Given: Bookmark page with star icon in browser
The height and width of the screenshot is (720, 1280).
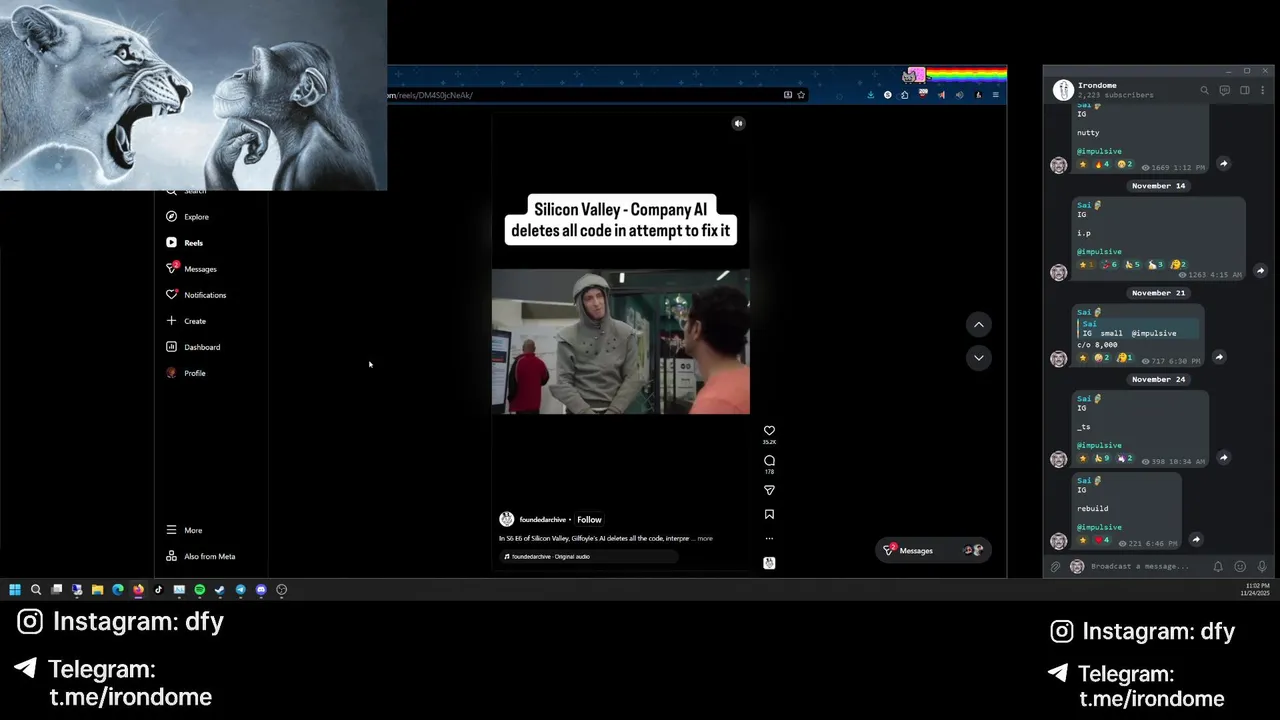Looking at the screenshot, I should tap(801, 95).
